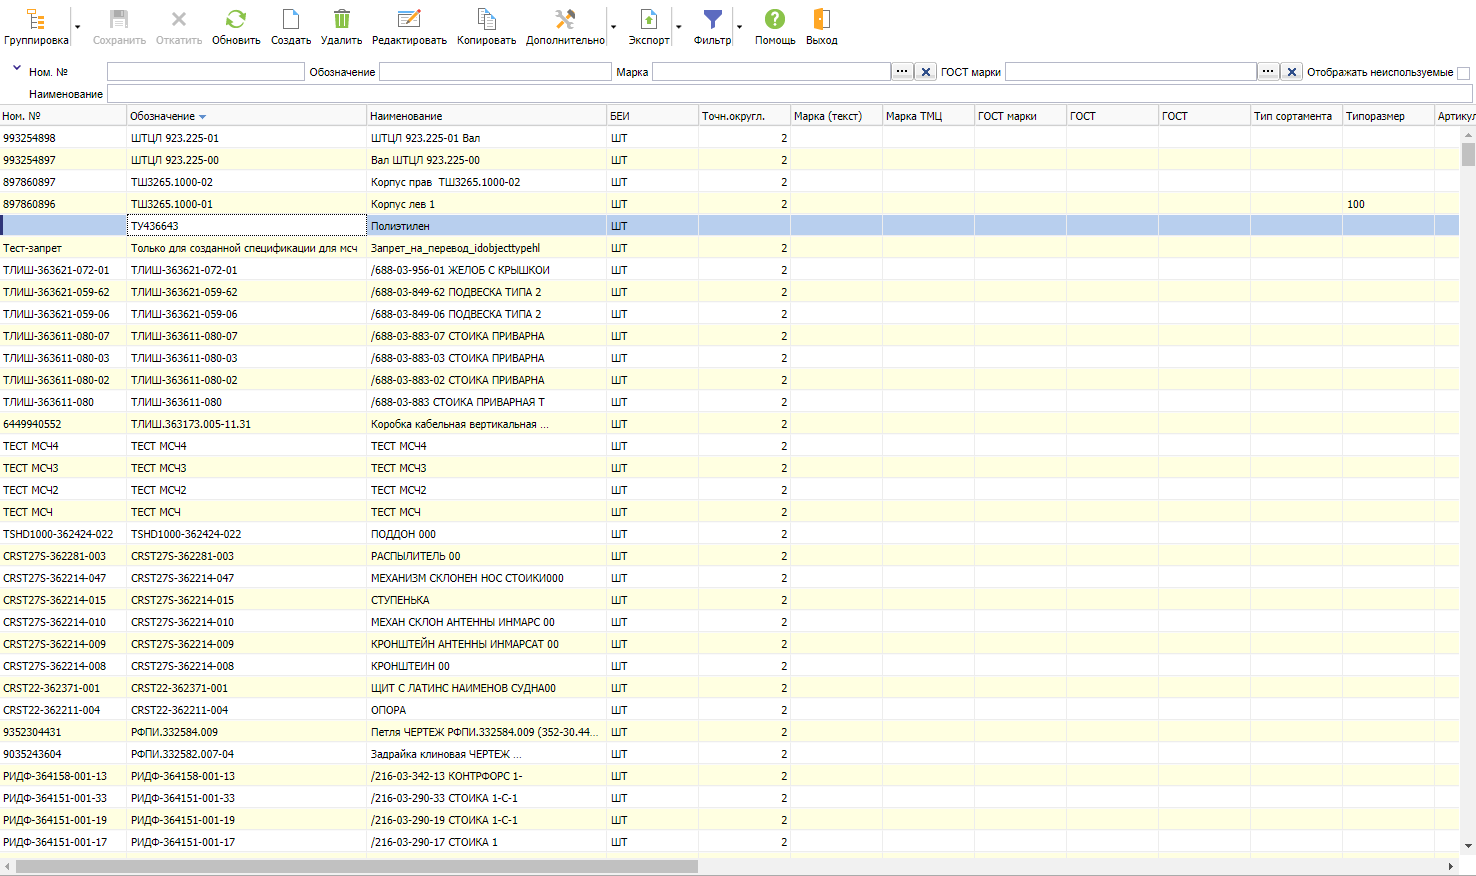This screenshot has height=876, width=1476.
Task: Toggle the Отображать неиспользуемые checkbox
Action: (1464, 73)
